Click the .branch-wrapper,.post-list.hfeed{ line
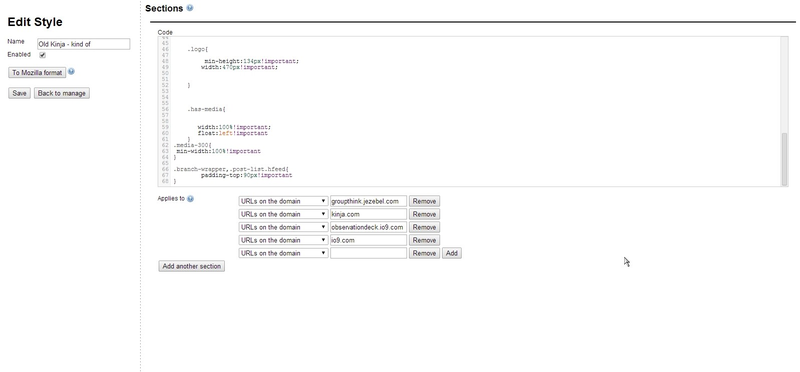 click(231, 169)
